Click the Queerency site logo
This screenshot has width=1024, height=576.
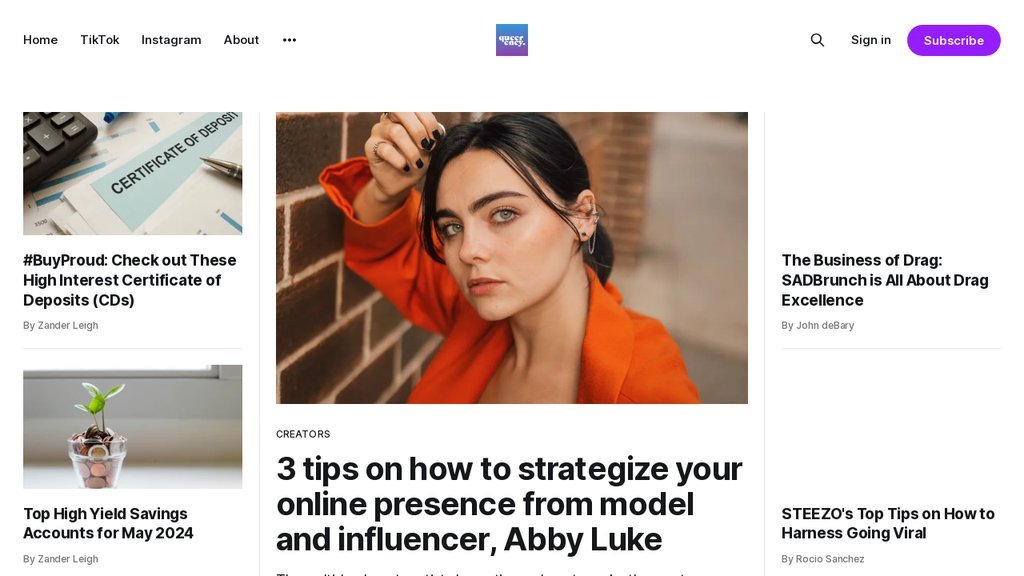point(511,40)
